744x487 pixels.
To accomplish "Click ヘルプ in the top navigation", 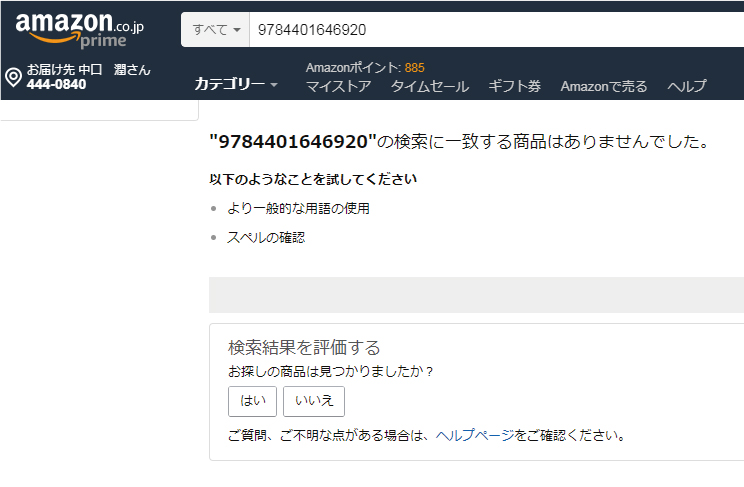I will pos(687,86).
